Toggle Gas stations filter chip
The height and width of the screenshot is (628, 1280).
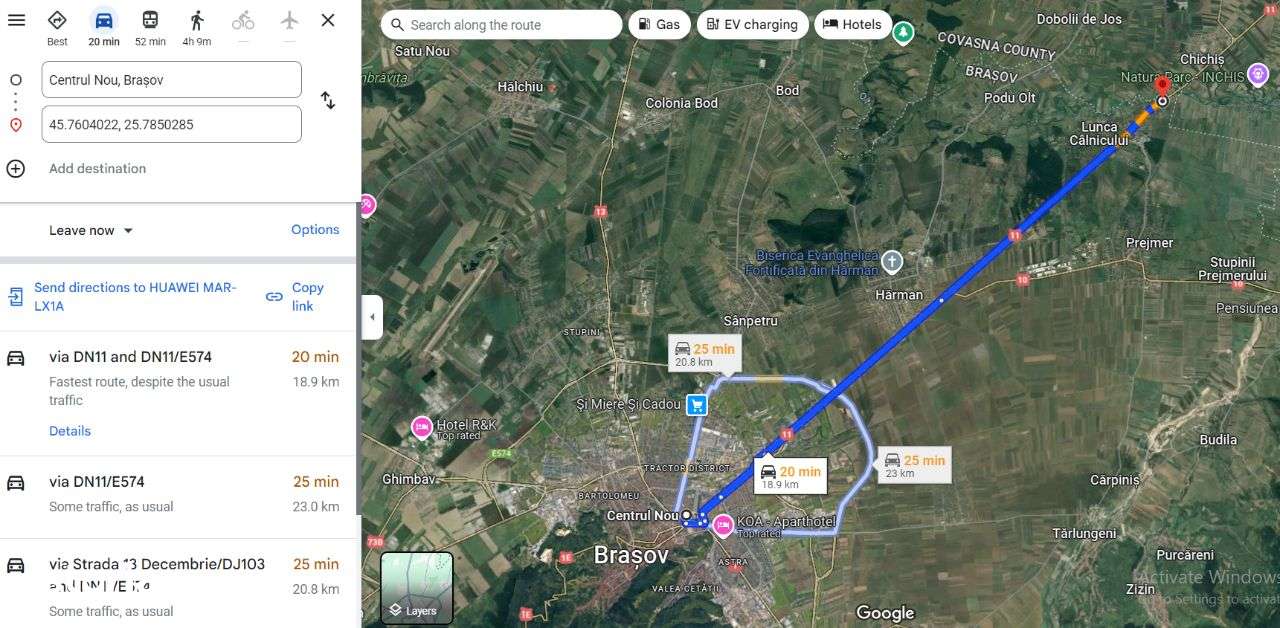659,25
